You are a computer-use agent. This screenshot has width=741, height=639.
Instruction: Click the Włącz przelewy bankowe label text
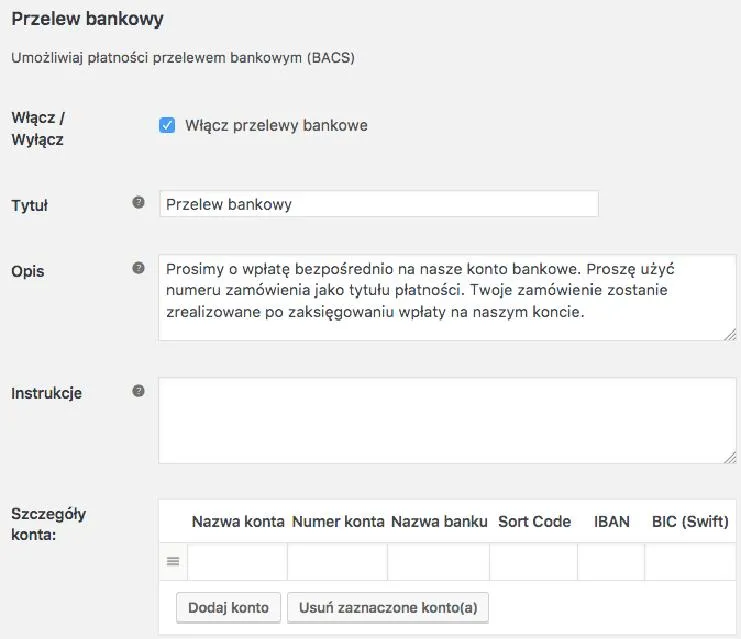(276, 126)
